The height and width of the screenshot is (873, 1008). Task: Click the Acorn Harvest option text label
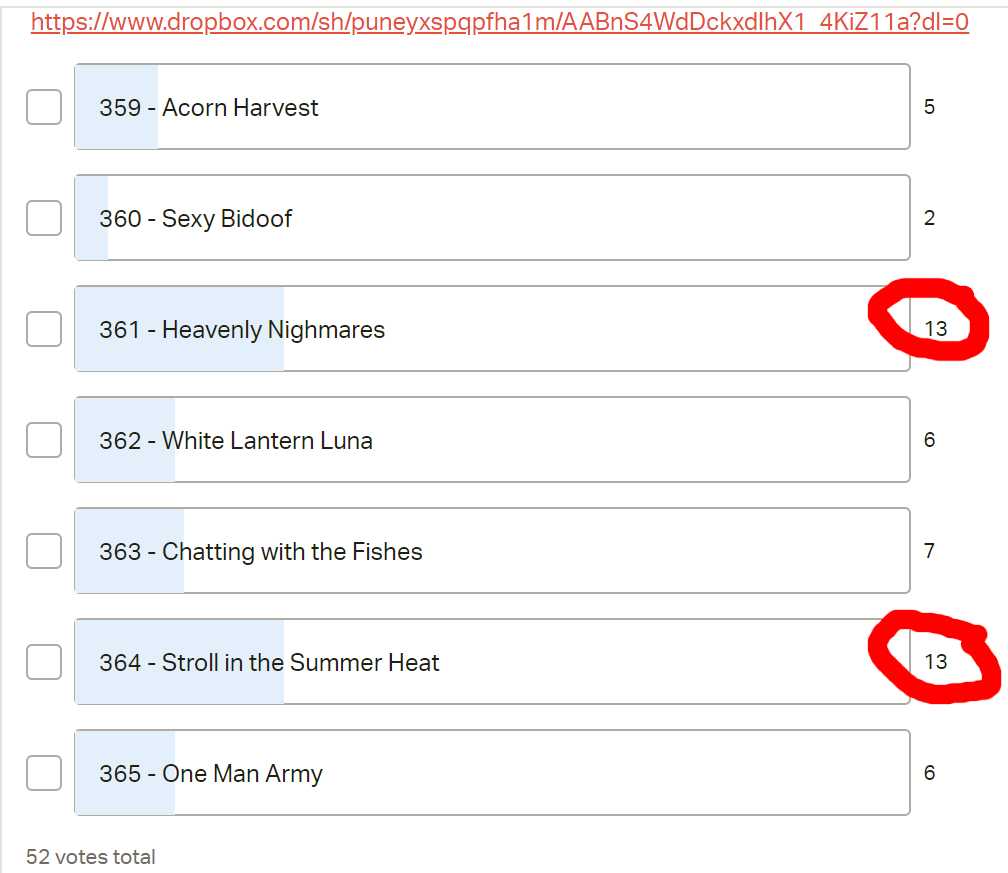click(x=209, y=108)
